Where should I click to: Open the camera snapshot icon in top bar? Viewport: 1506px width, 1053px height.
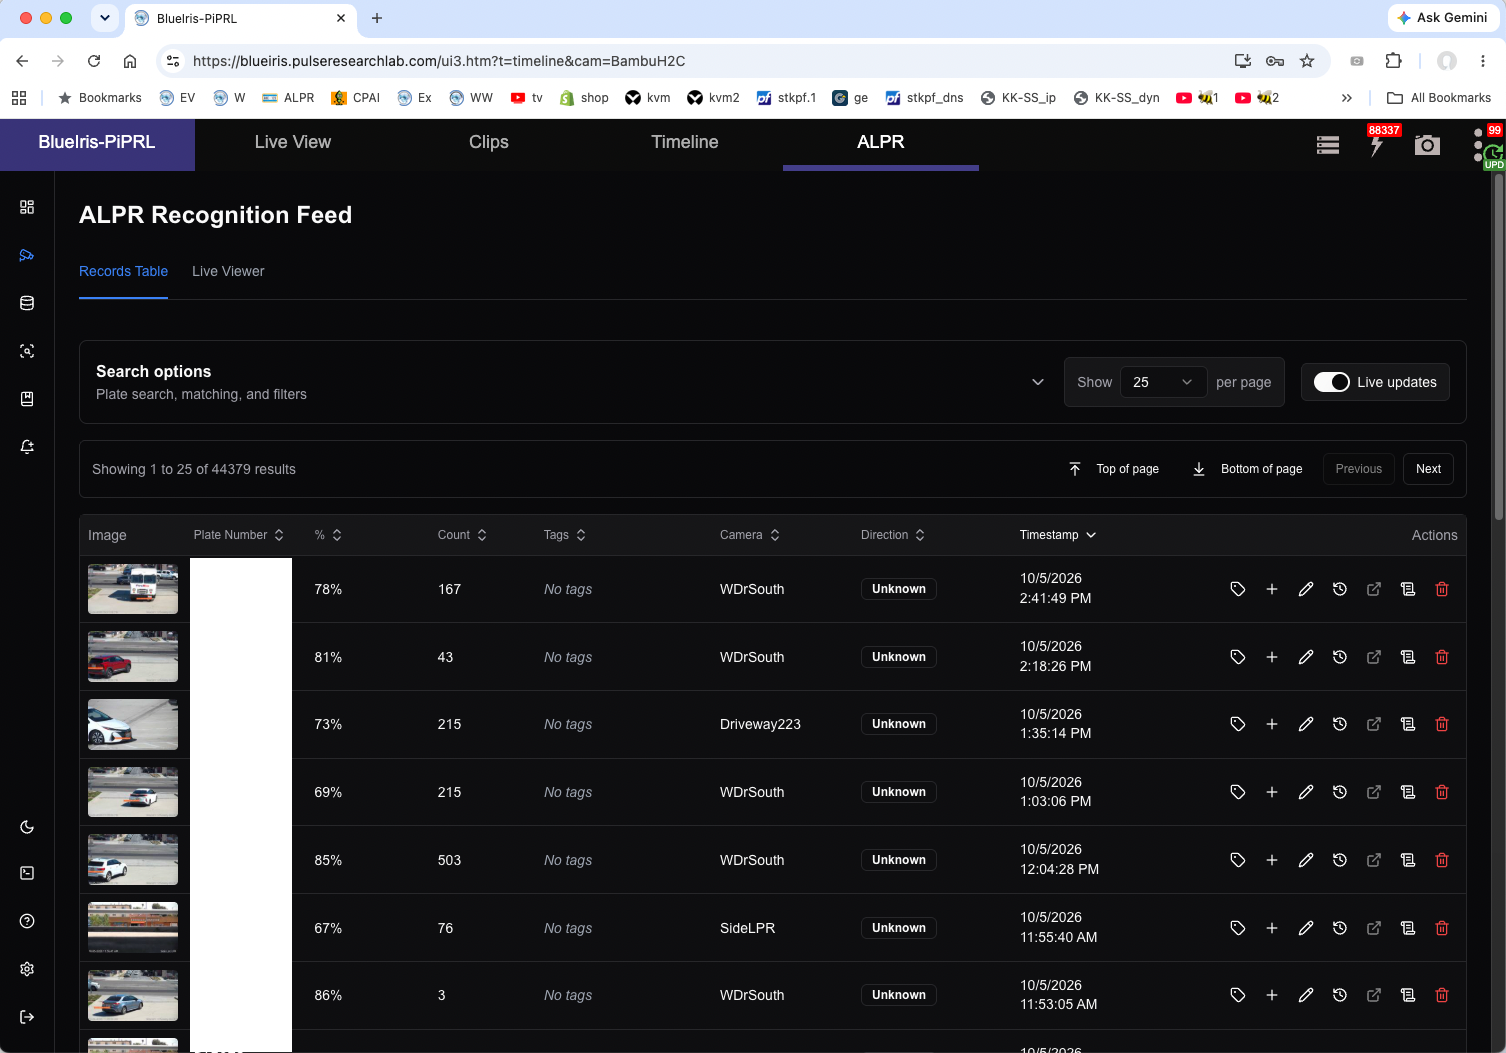1427,145
